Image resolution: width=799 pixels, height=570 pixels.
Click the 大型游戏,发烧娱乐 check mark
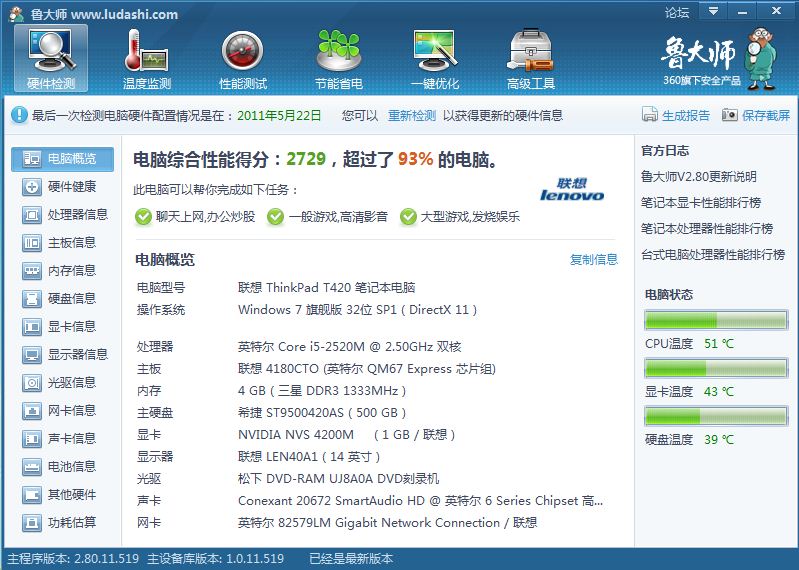[408, 216]
